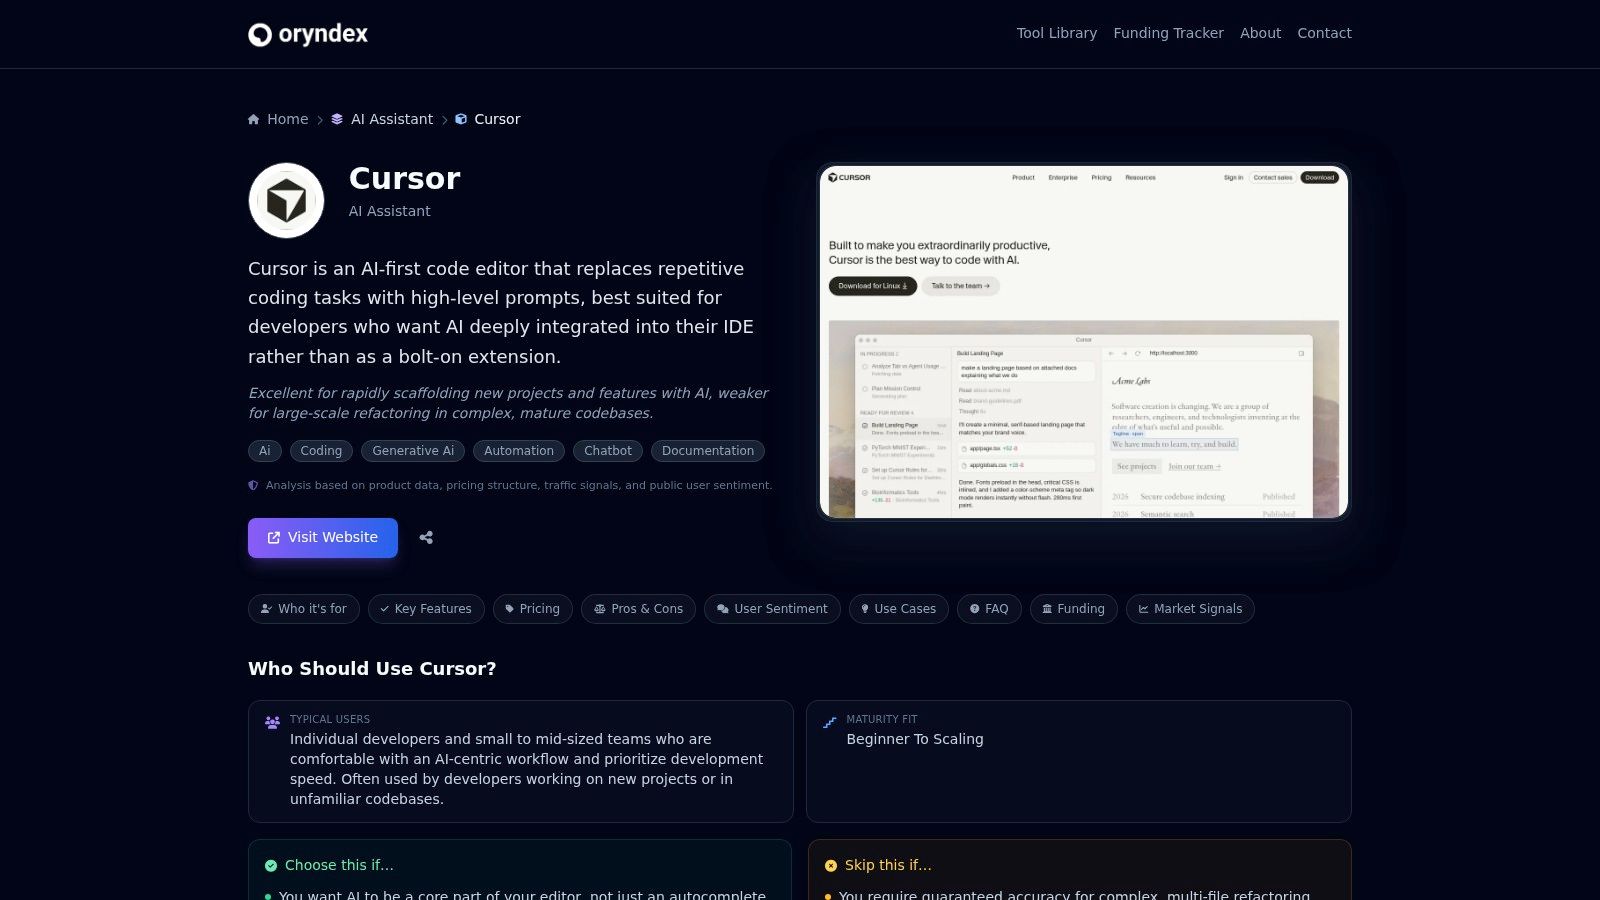This screenshot has height=900, width=1600.
Task: Jump to User Sentiment section
Action: (x=772, y=609)
